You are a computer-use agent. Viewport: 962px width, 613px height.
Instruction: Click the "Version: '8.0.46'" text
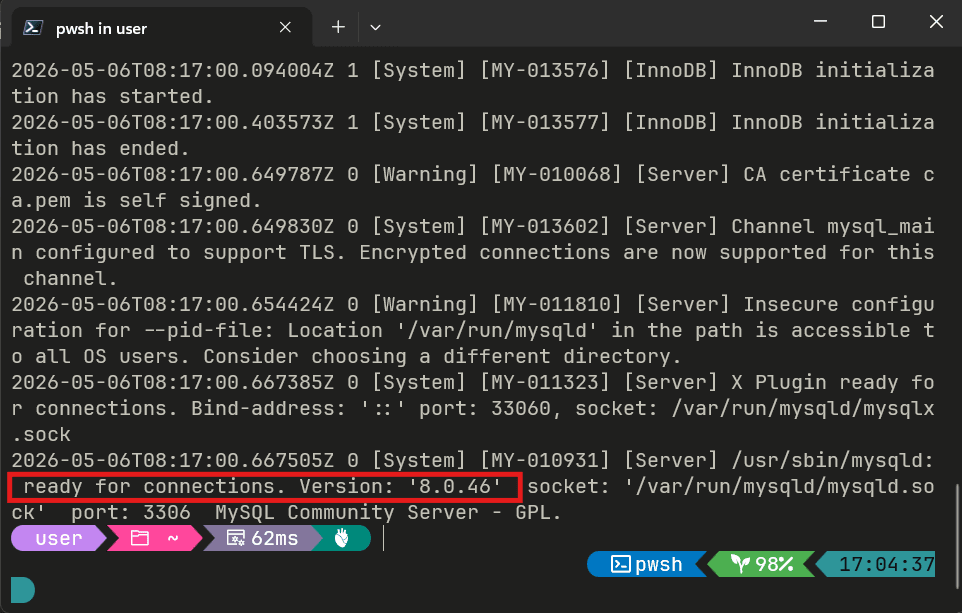point(401,487)
